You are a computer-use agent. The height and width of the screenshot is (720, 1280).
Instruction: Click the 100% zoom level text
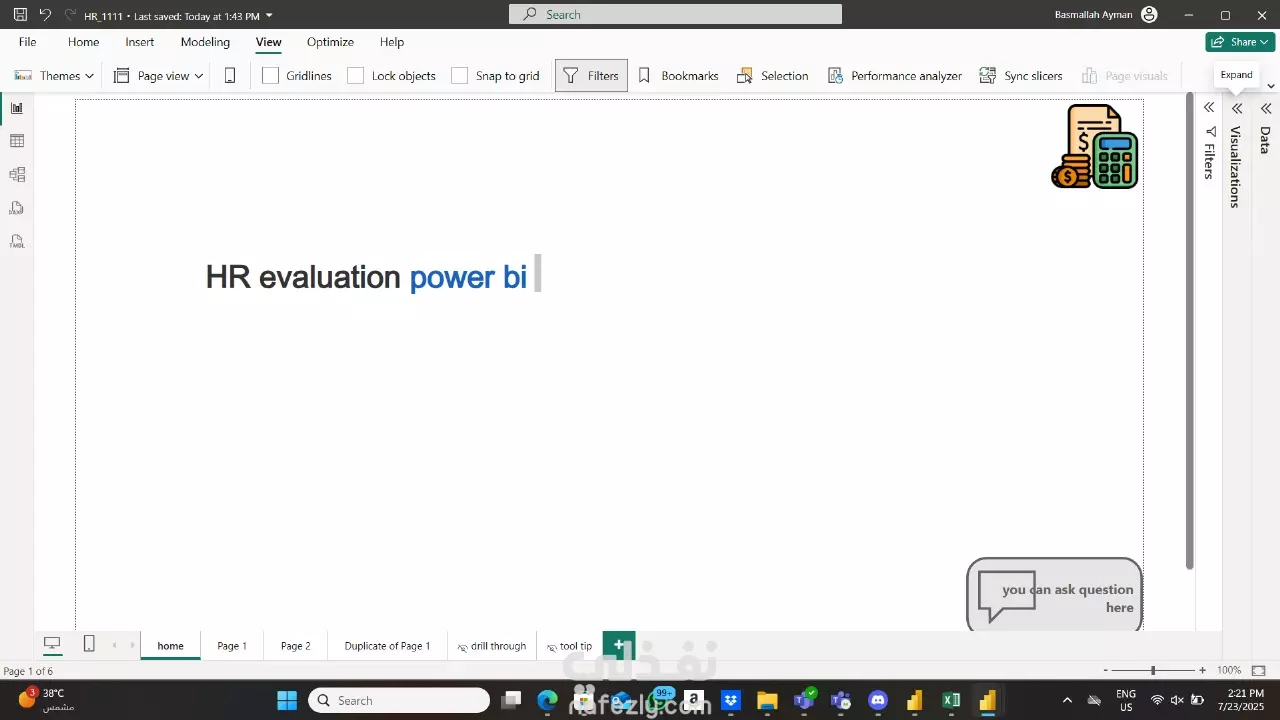(x=1229, y=670)
